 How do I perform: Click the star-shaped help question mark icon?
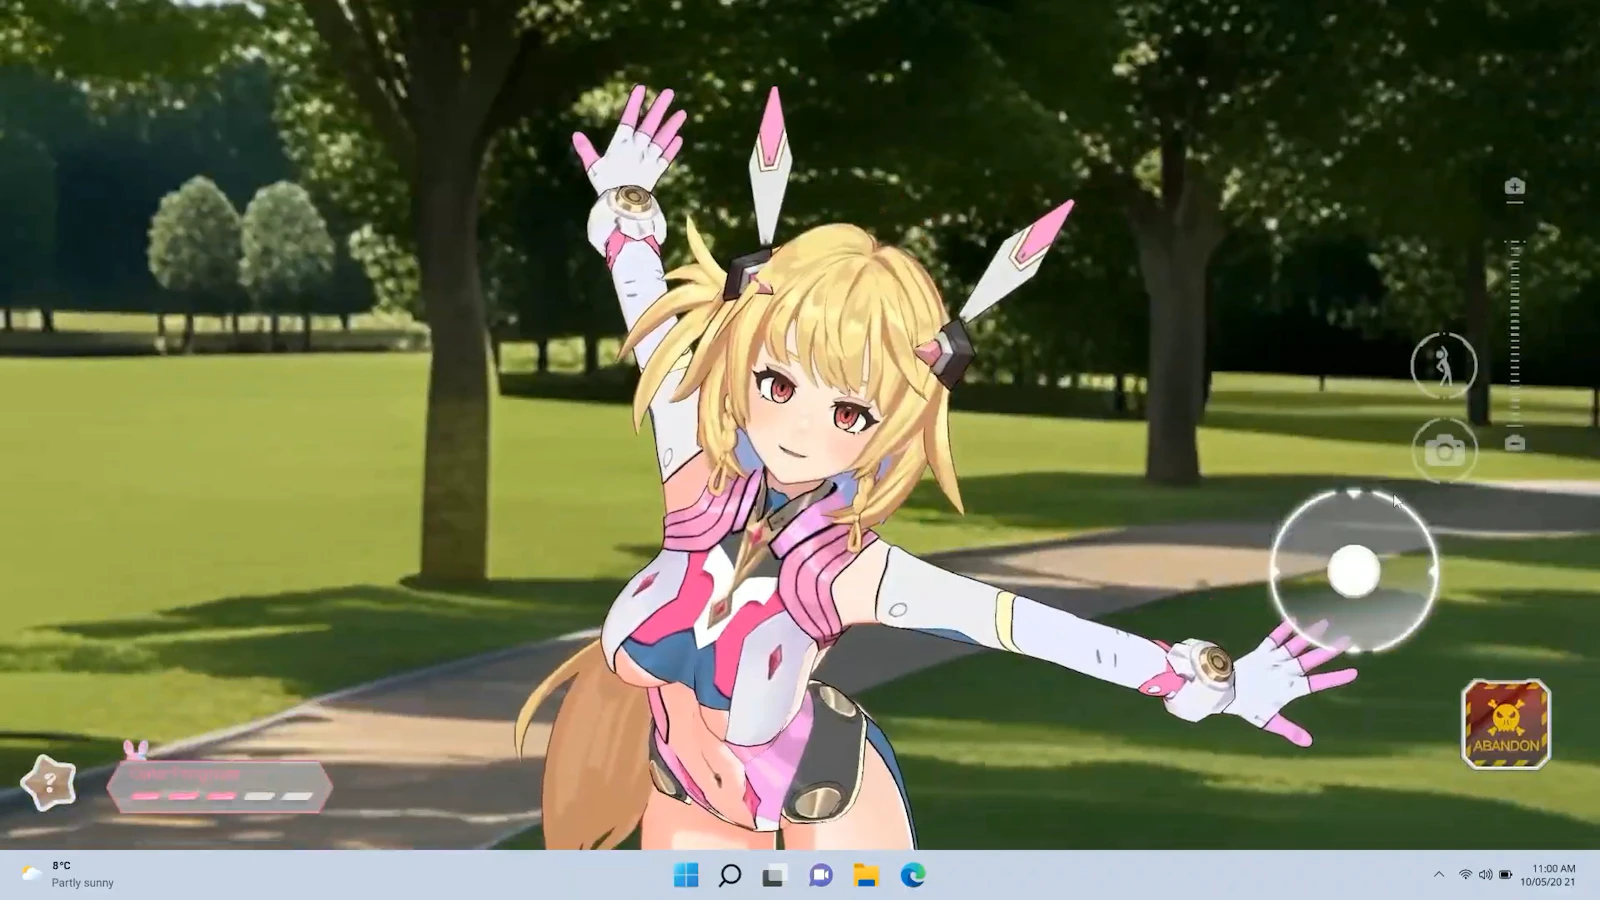click(x=48, y=783)
